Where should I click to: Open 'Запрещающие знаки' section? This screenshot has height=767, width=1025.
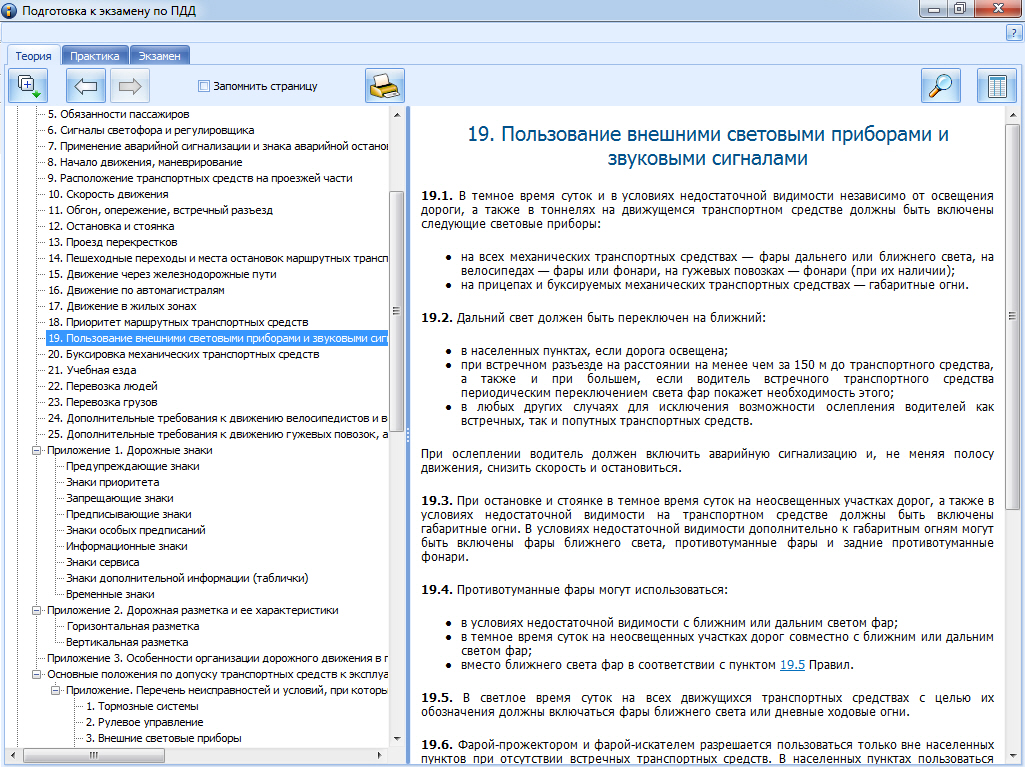(x=120, y=498)
